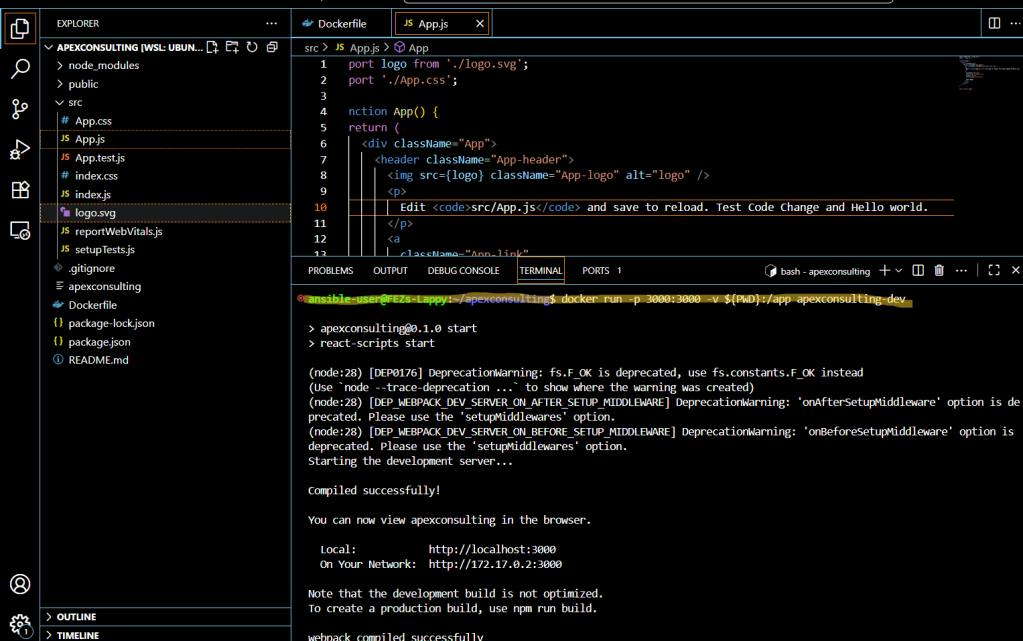
Task: Kill terminal with trash icon
Action: click(x=939, y=270)
